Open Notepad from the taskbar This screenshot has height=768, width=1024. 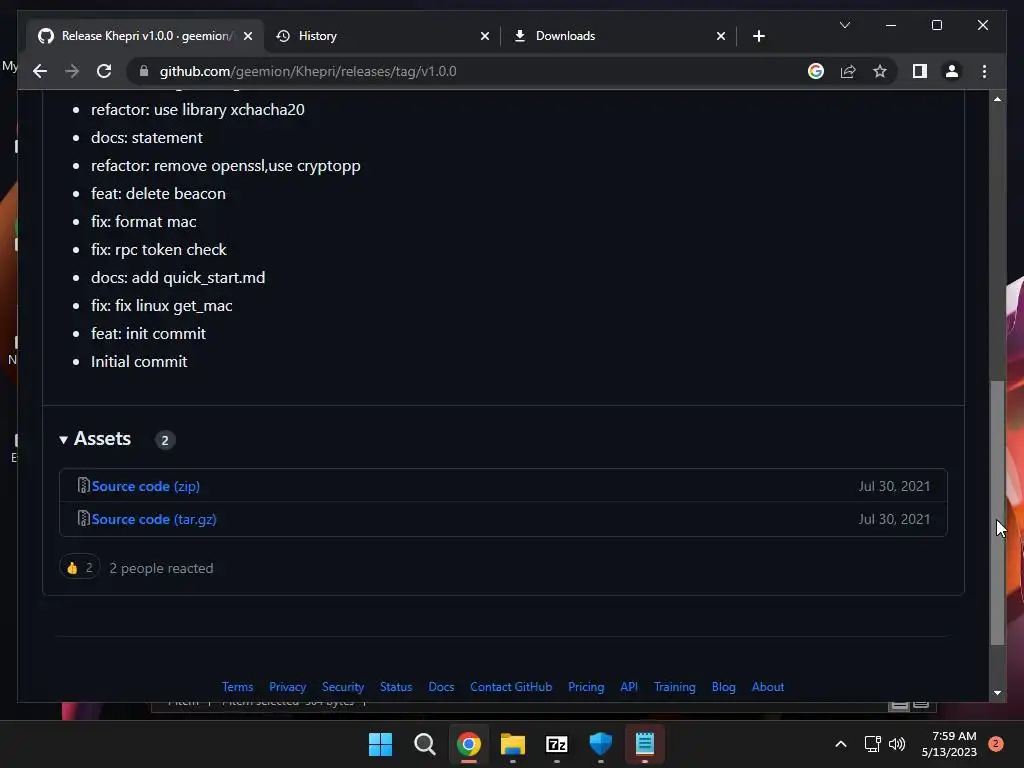[645, 744]
